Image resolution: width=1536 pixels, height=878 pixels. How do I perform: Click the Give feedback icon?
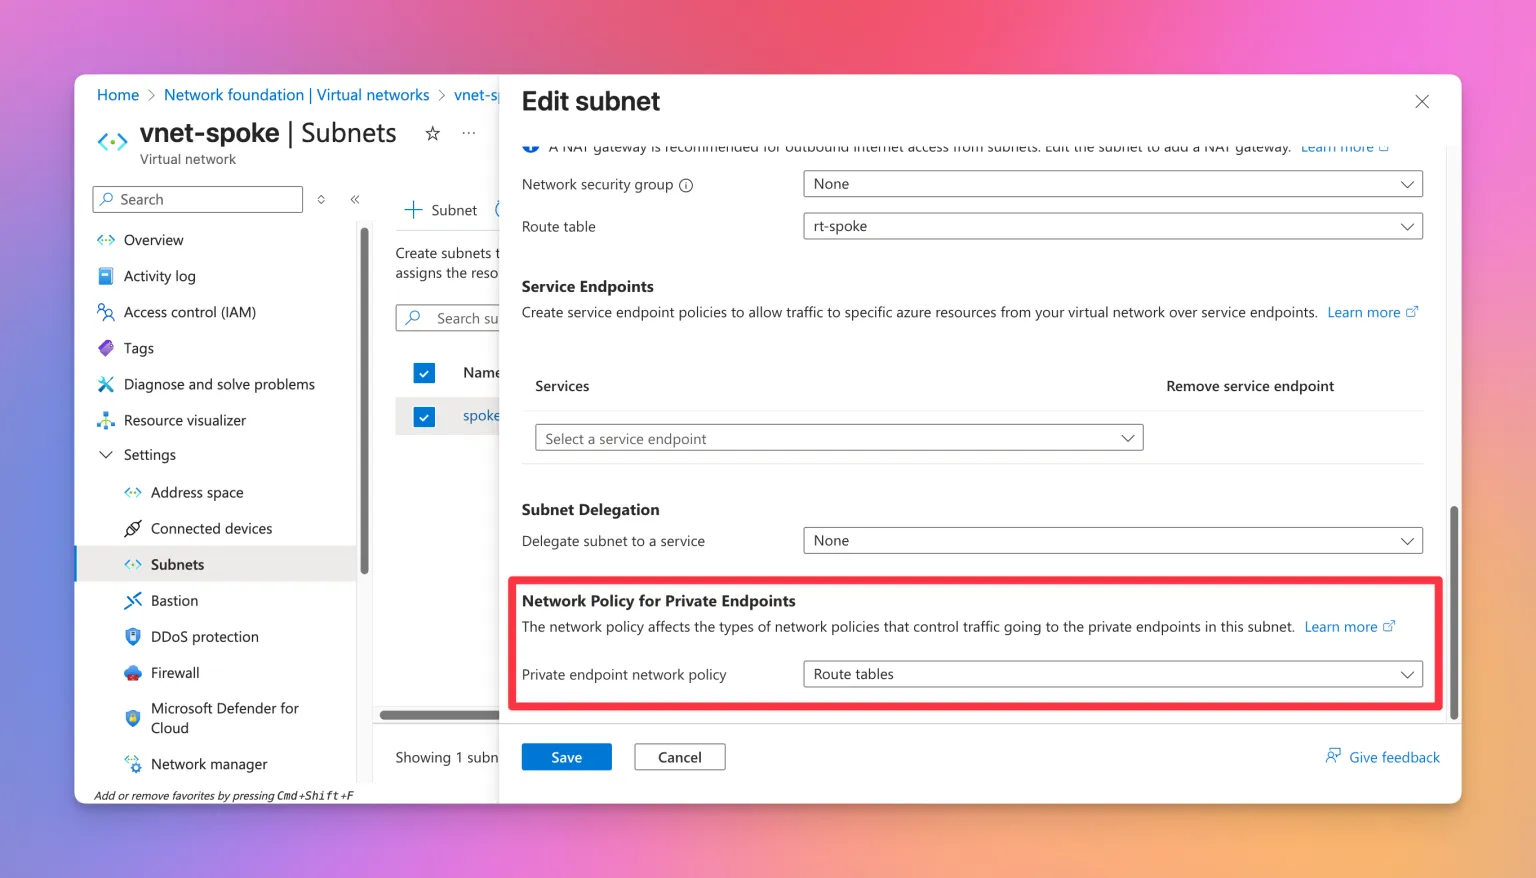(x=1333, y=756)
